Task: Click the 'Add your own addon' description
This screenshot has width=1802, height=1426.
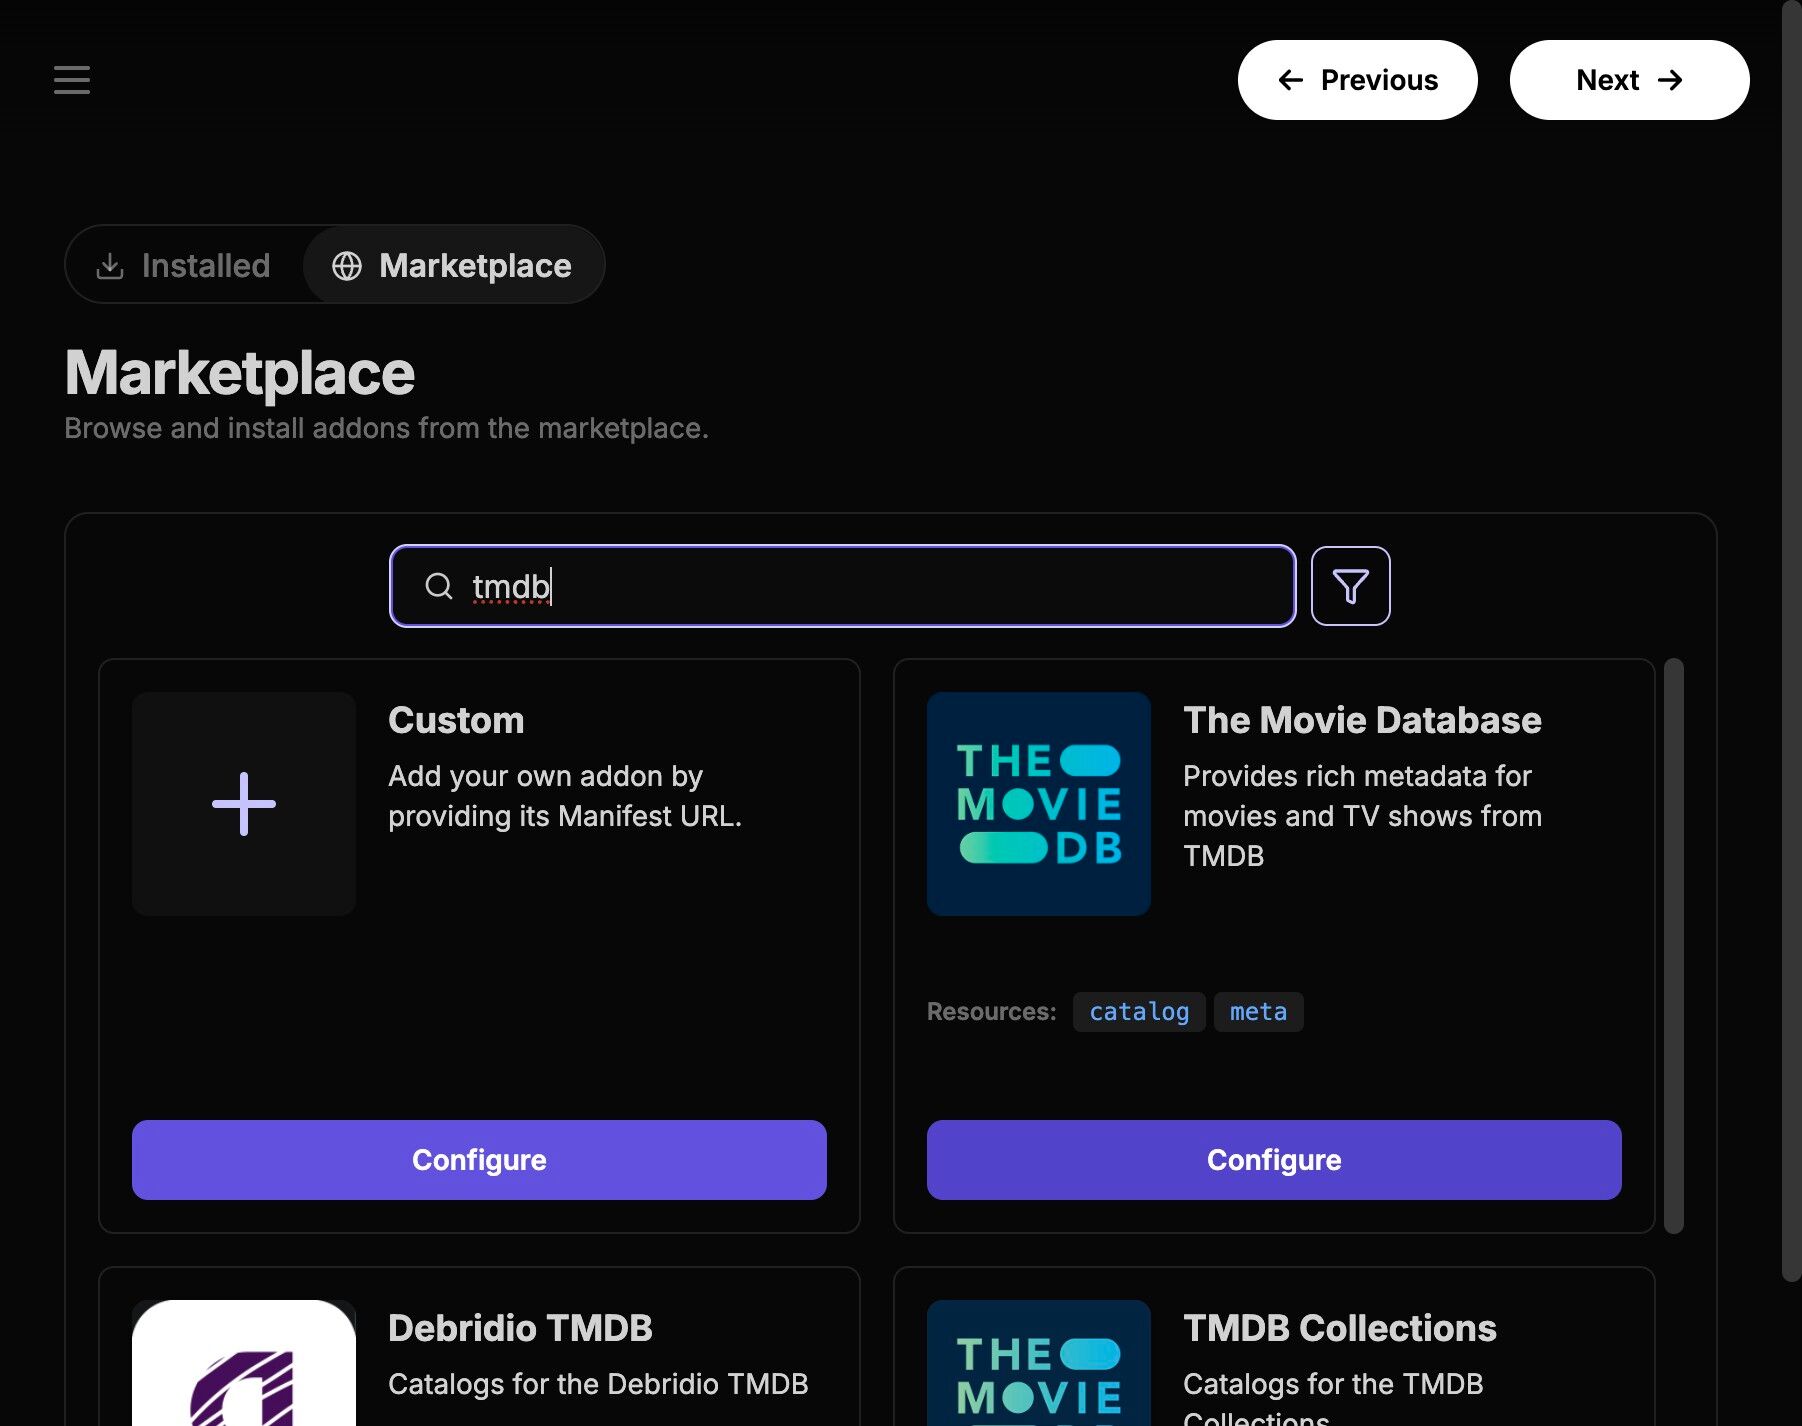Action: (565, 796)
